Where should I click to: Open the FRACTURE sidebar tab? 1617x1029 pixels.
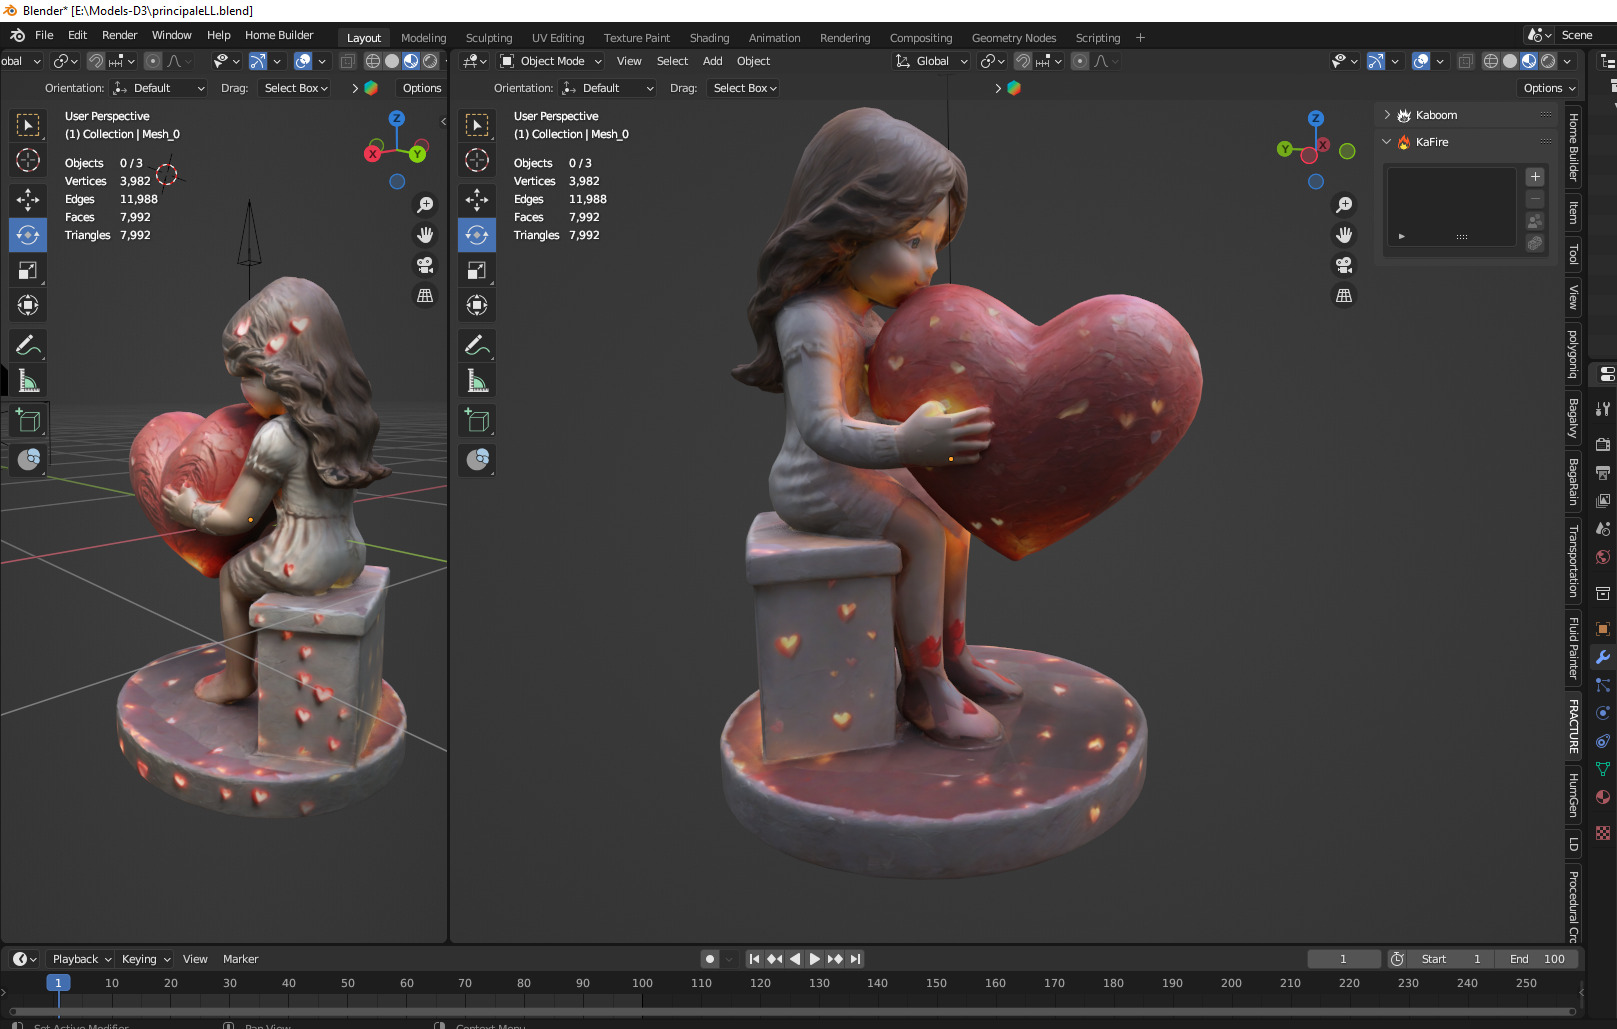coord(1574,726)
